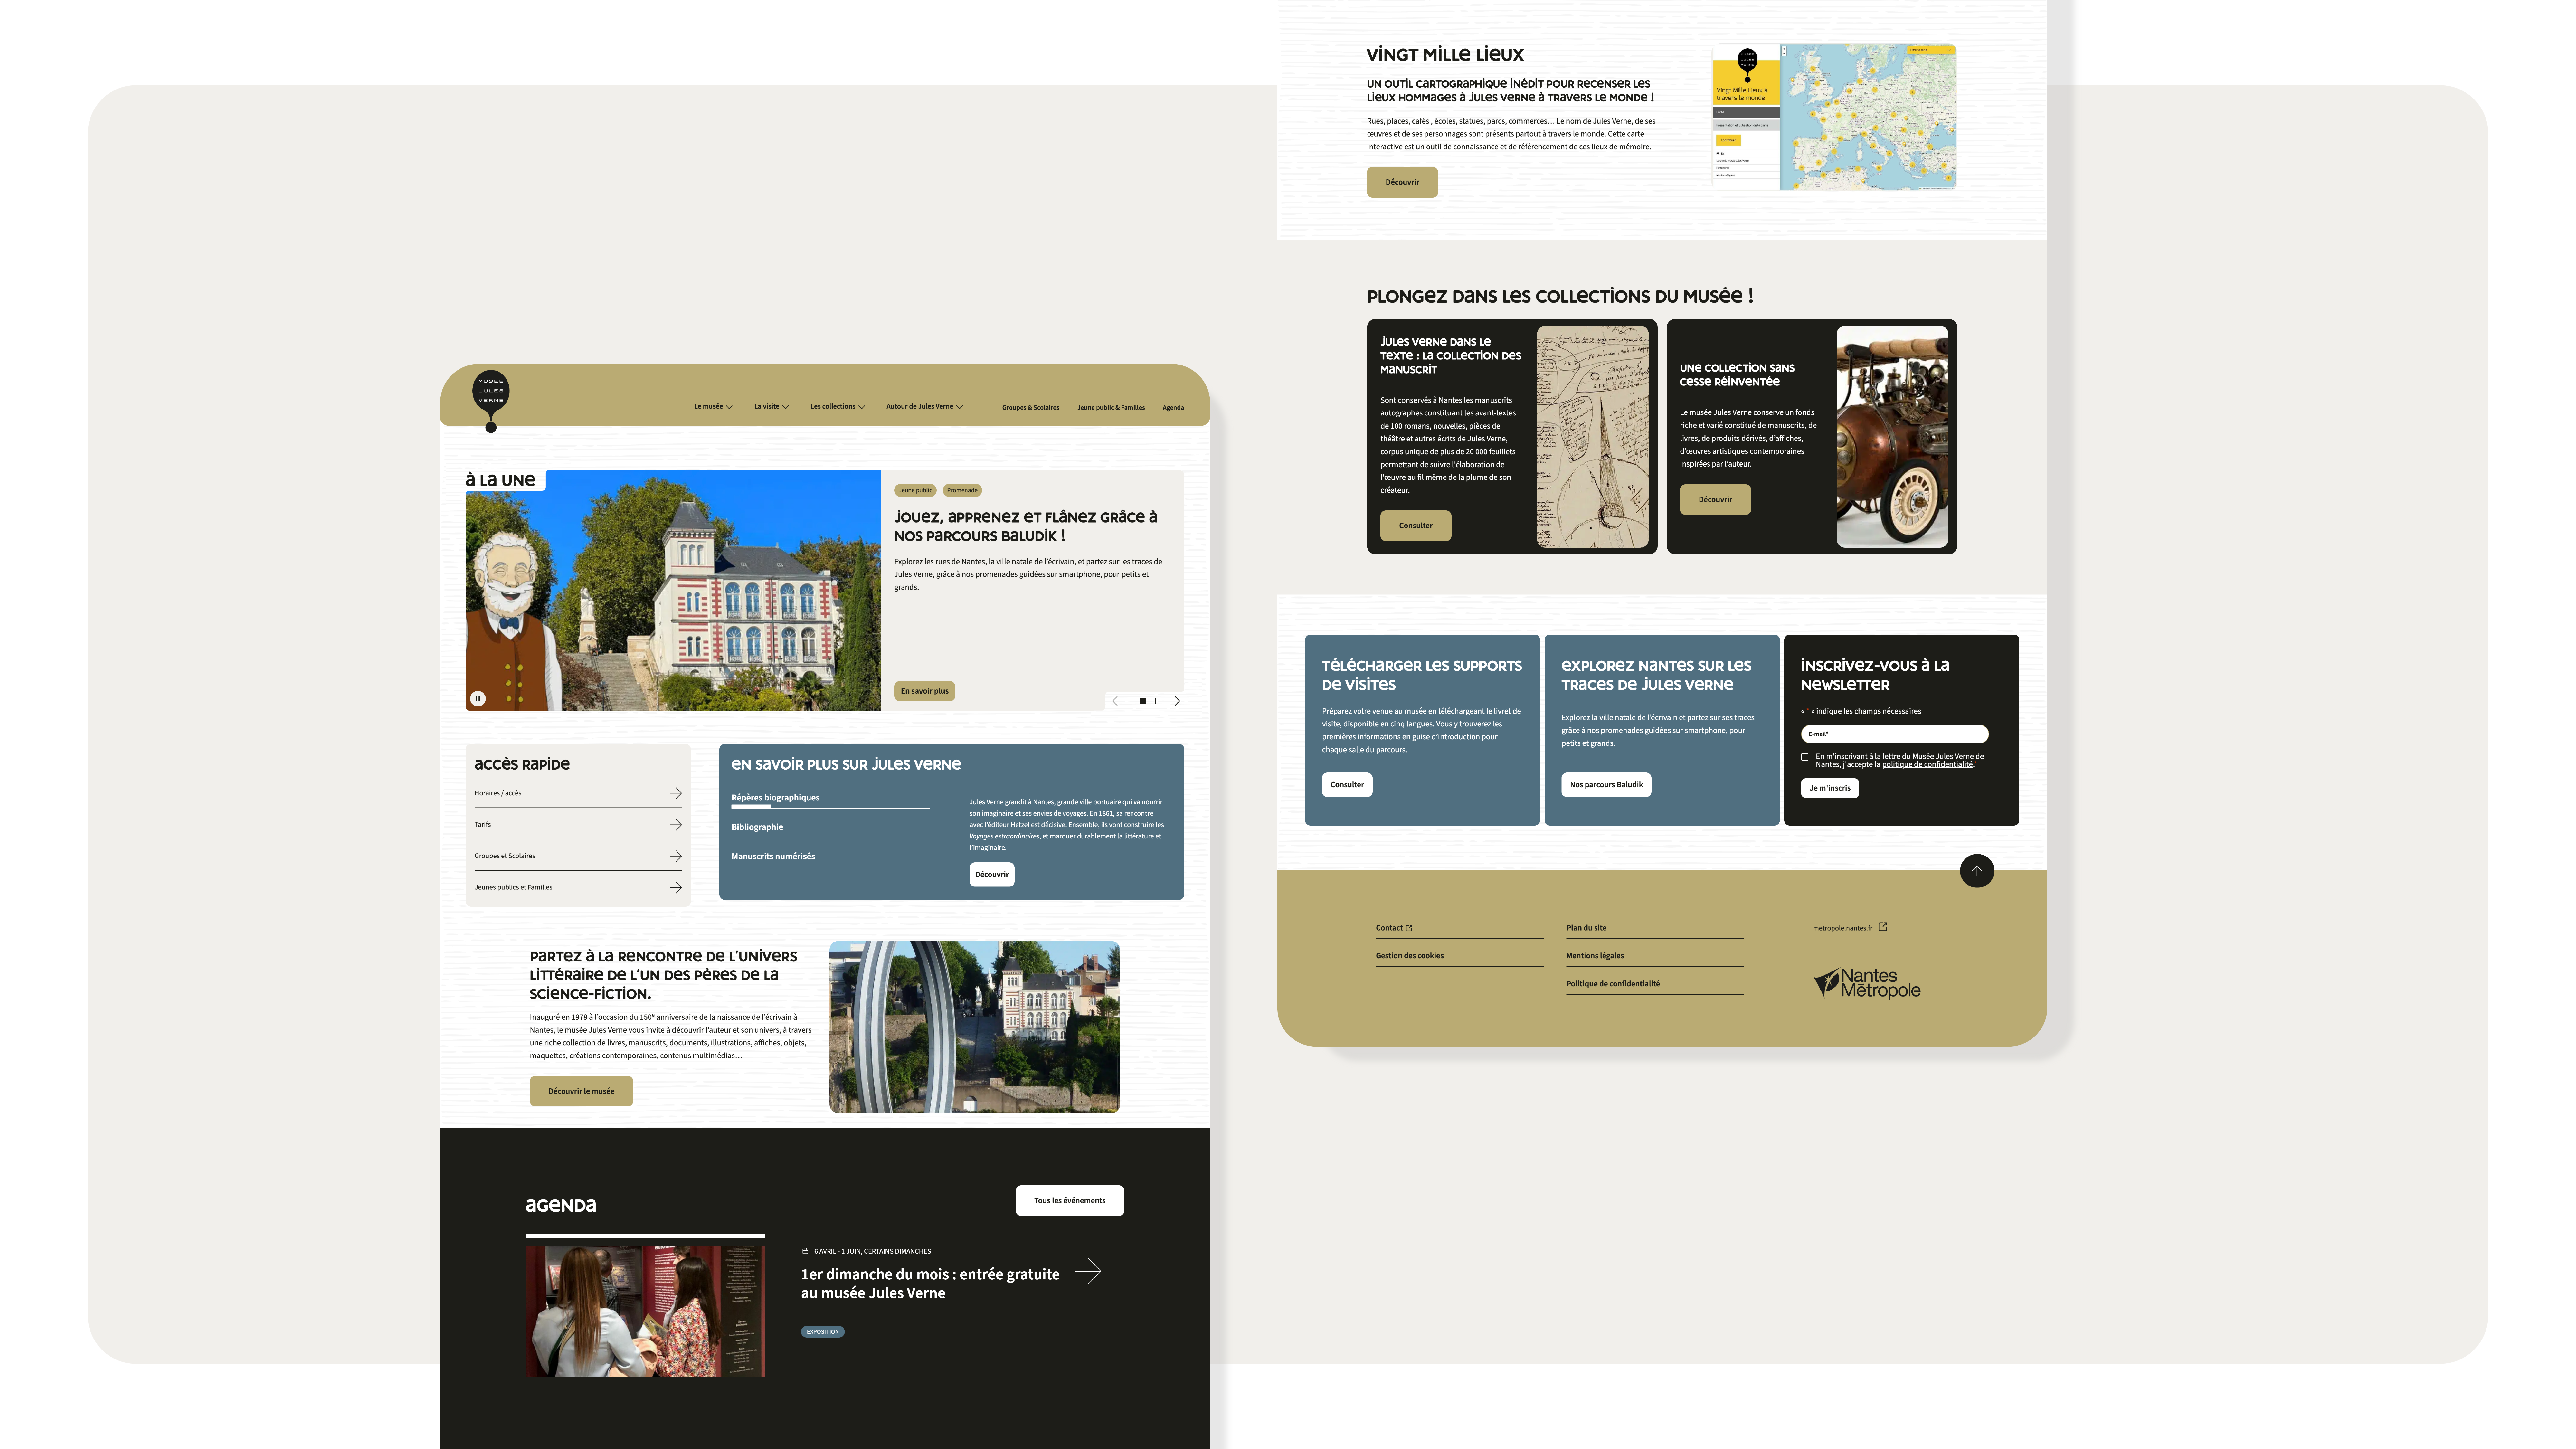Open the agenda event arrow icon
Screen dimensions: 2576x1449
coord(1088,1271)
